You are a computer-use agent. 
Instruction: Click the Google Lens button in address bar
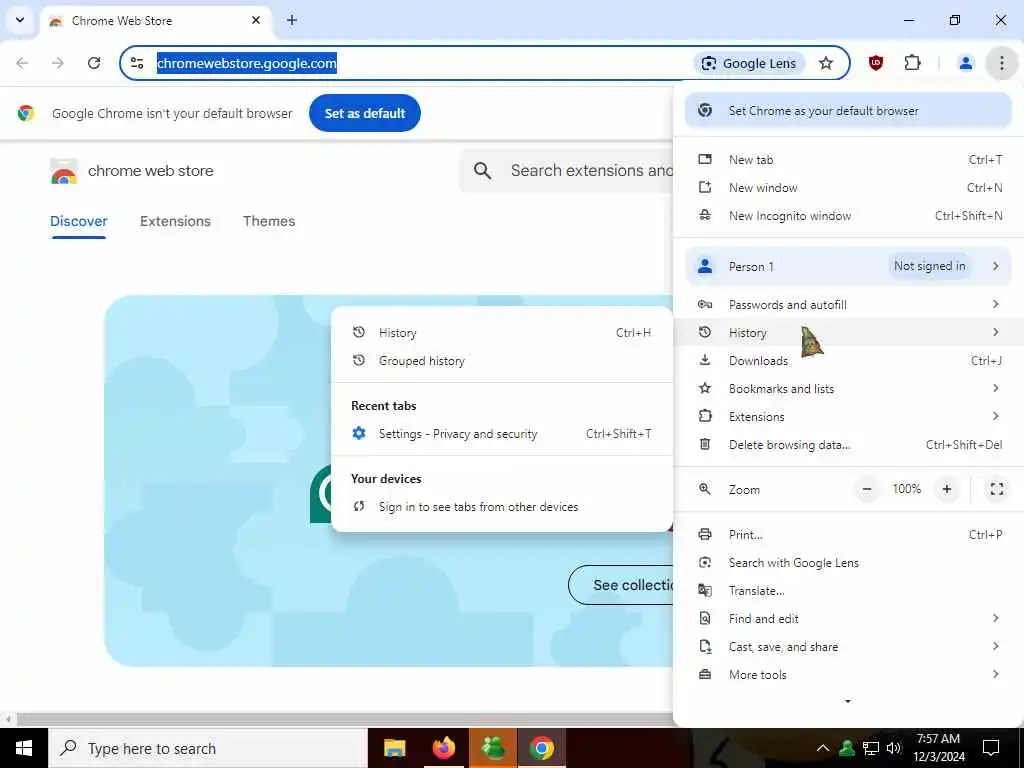[x=749, y=63]
